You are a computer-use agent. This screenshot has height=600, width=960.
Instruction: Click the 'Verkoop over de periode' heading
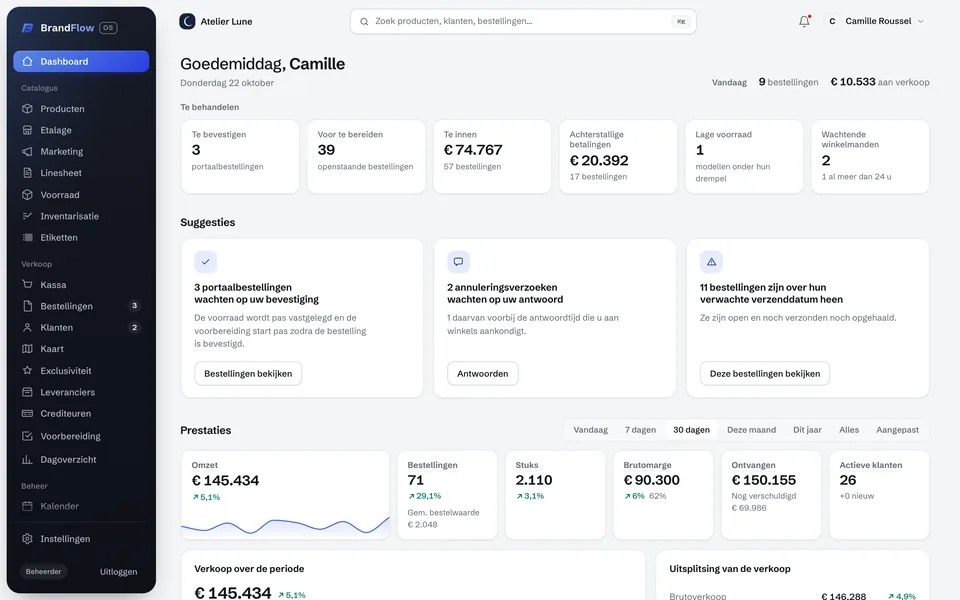249,569
